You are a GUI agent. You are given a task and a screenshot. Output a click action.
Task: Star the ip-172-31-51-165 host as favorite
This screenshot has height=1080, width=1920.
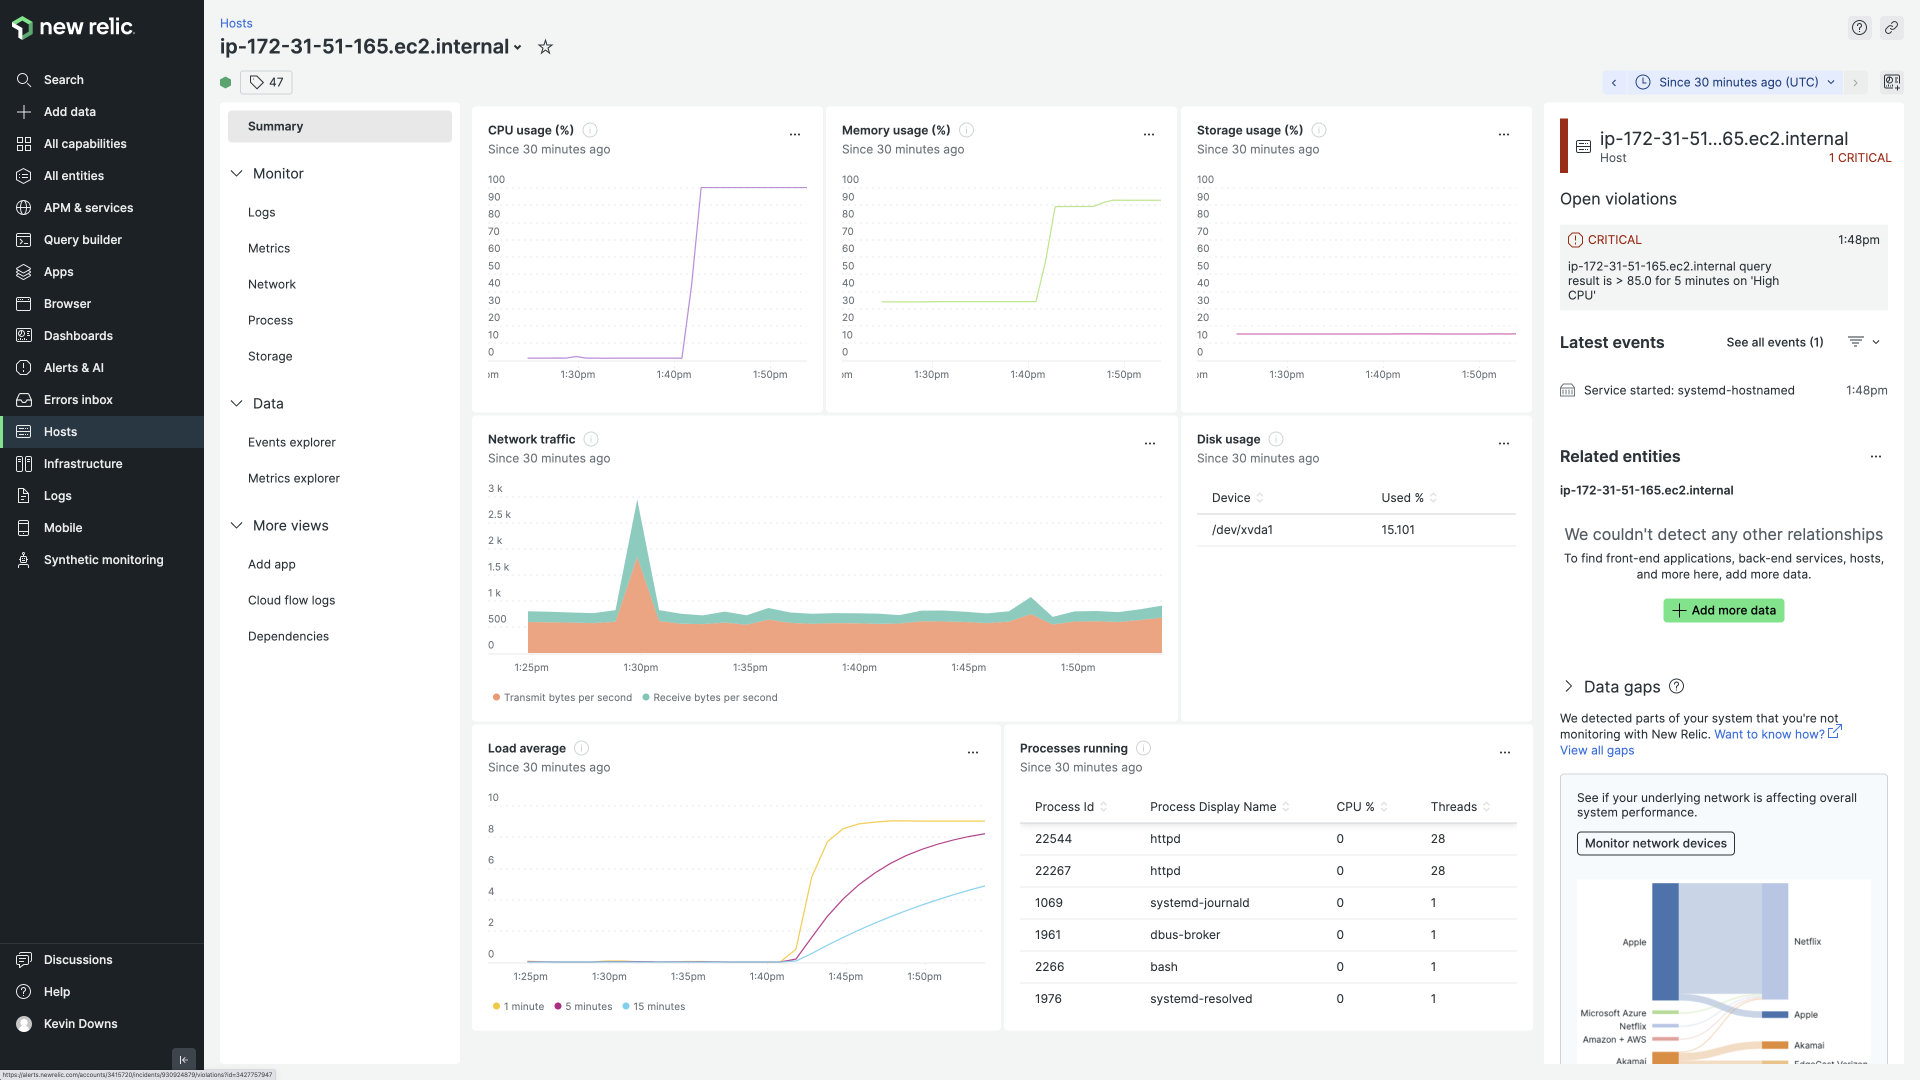(x=545, y=47)
